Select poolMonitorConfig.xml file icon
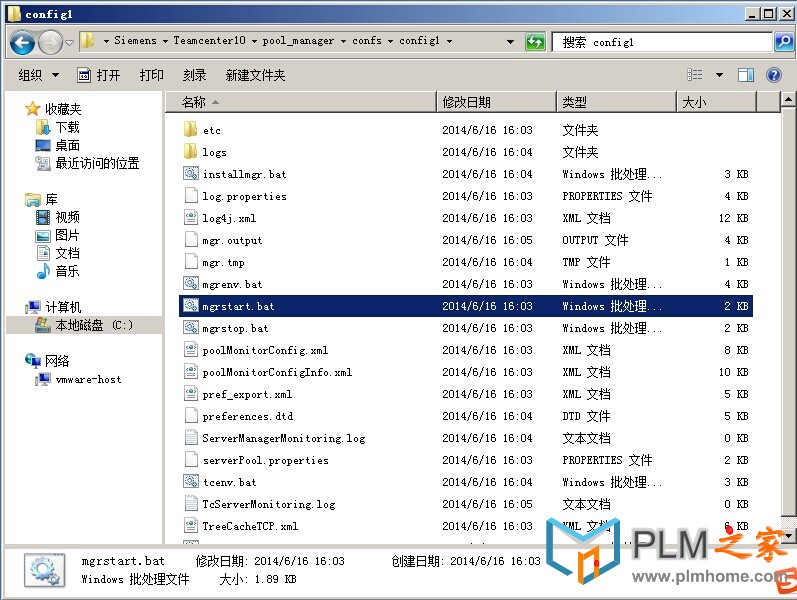Image resolution: width=797 pixels, height=600 pixels. [x=191, y=349]
